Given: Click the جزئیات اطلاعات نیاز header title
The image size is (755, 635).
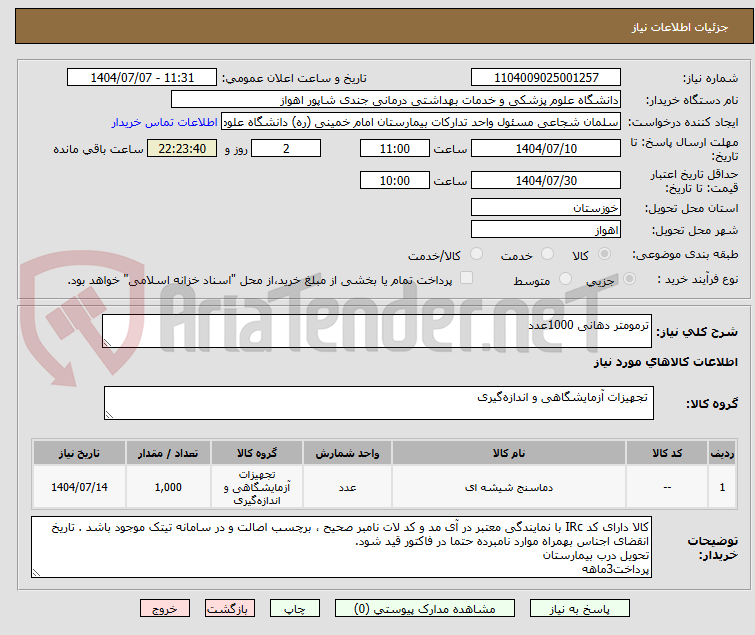Looking at the screenshot, I should [680, 27].
